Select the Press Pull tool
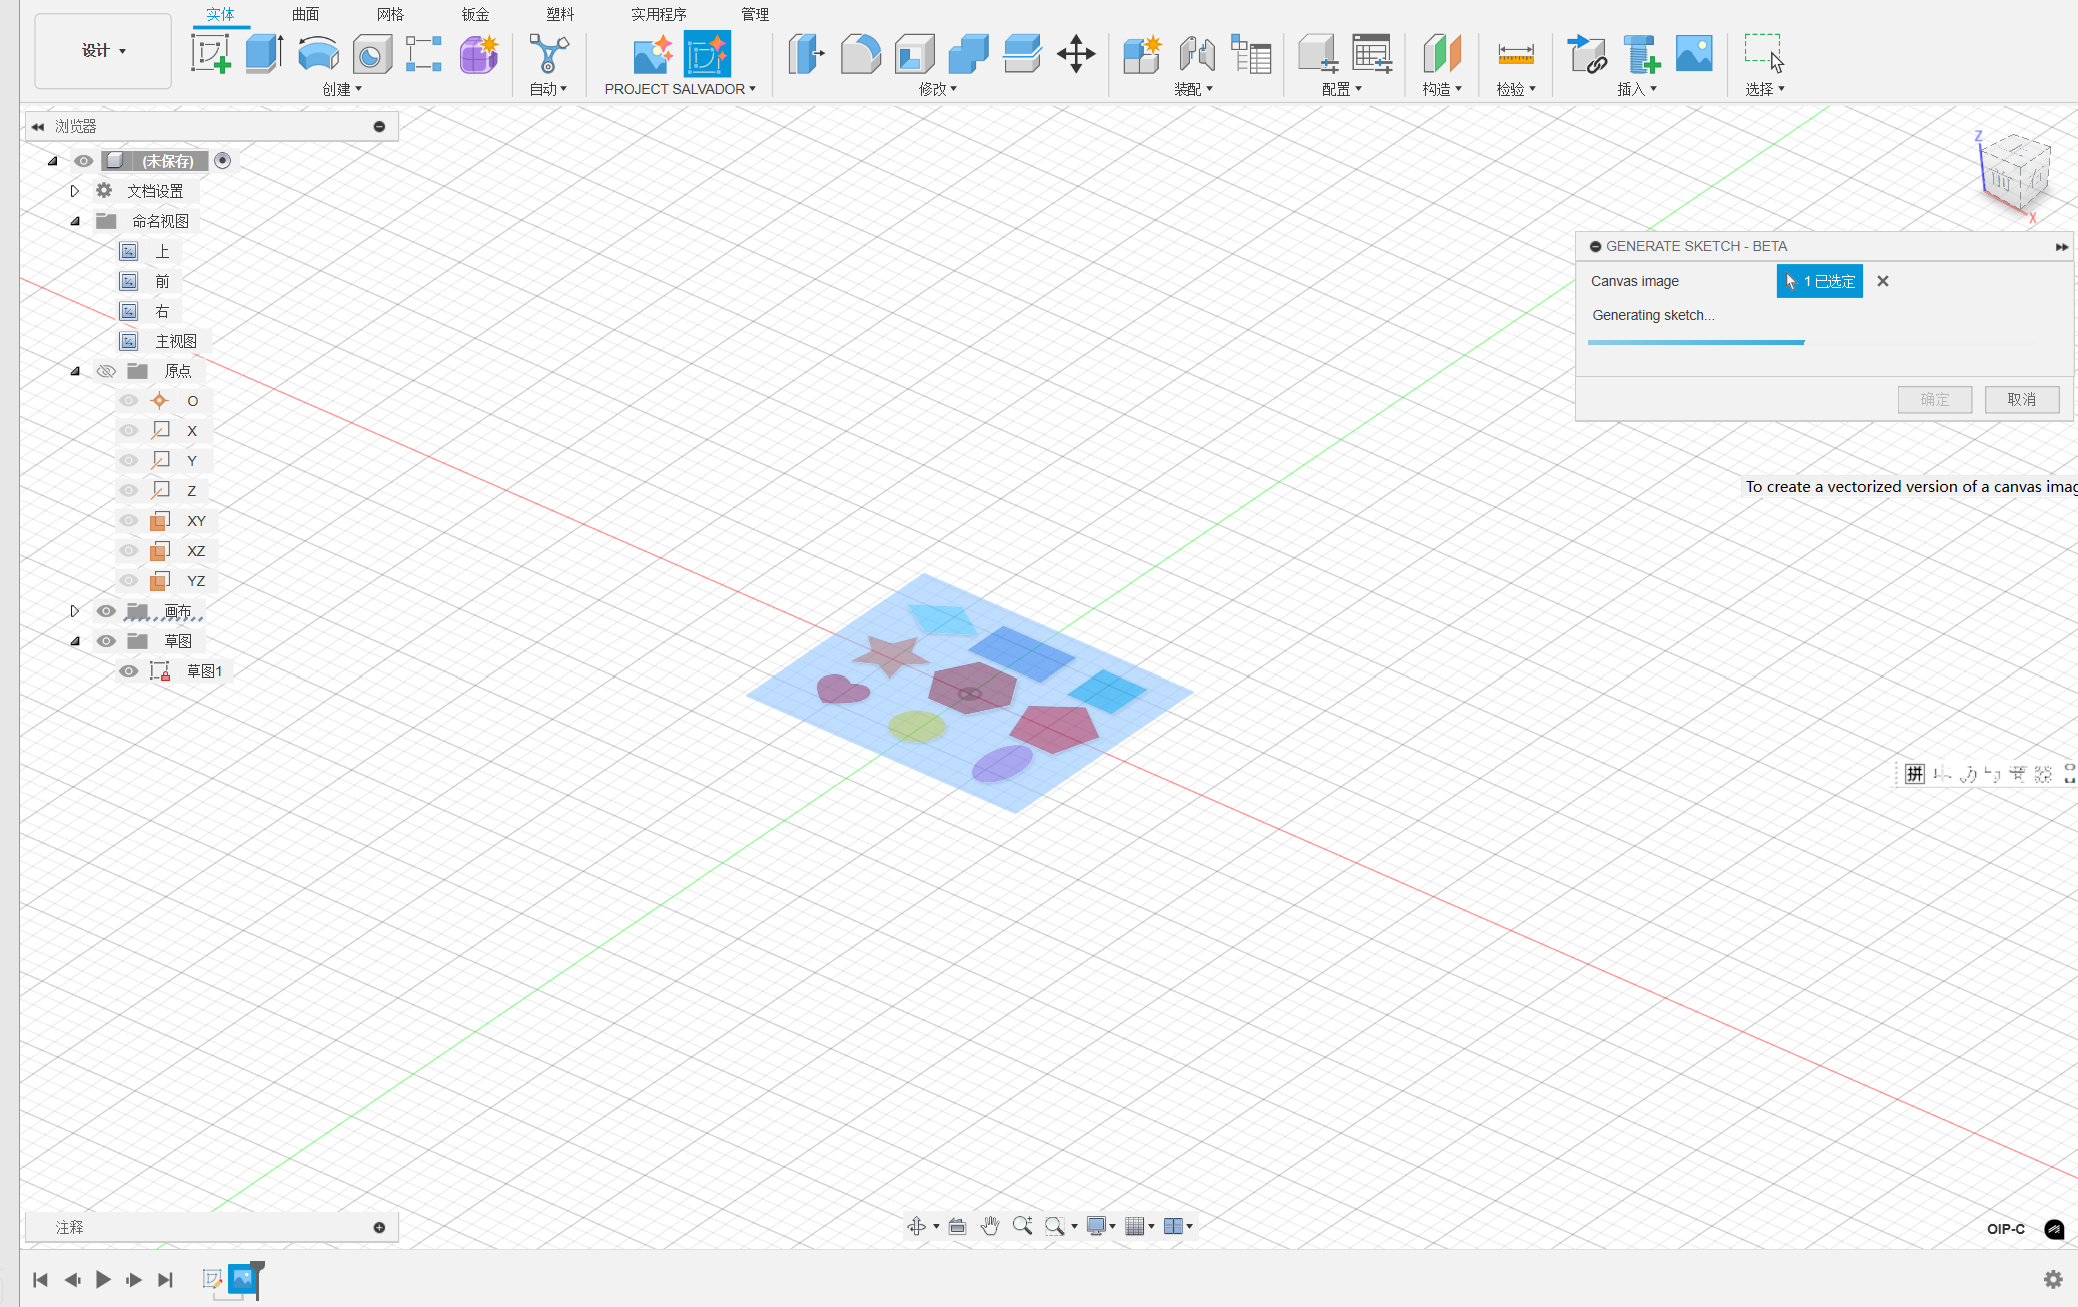Image resolution: width=2078 pixels, height=1307 pixels. [806, 54]
